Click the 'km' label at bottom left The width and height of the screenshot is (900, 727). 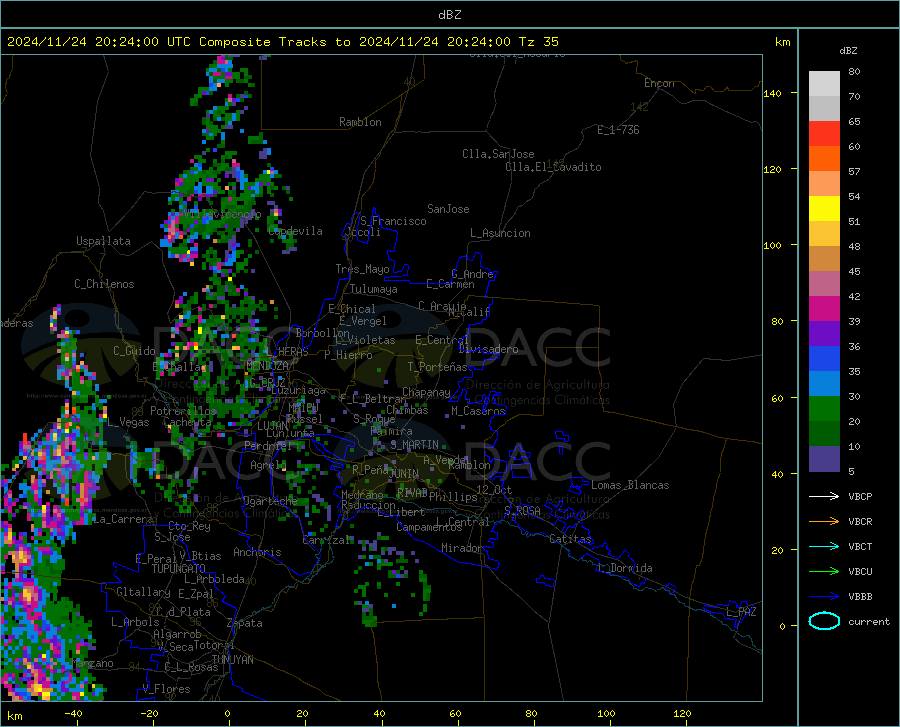point(14,716)
